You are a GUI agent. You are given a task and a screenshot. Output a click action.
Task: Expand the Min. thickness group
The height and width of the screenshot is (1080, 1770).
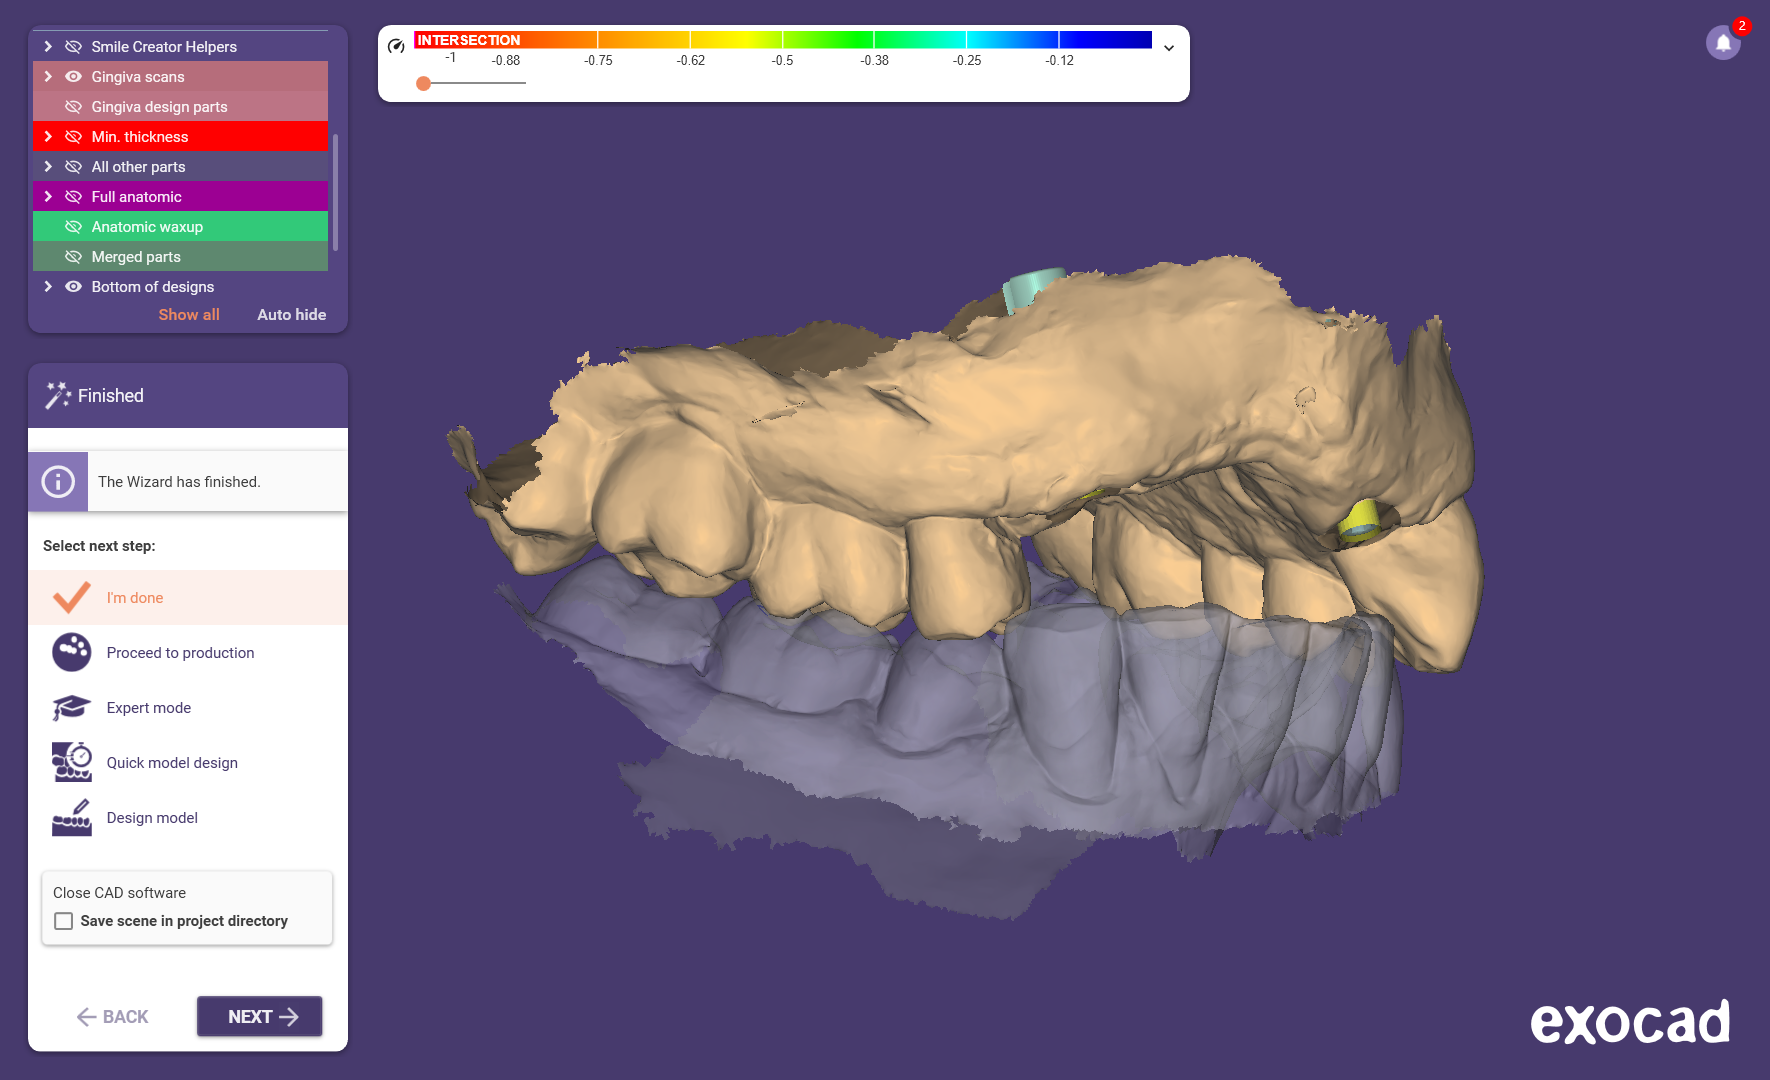[48, 137]
